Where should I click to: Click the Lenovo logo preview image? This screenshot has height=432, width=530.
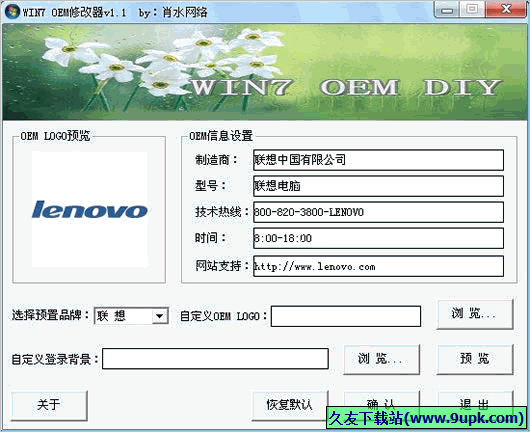pyautogui.click(x=90, y=209)
